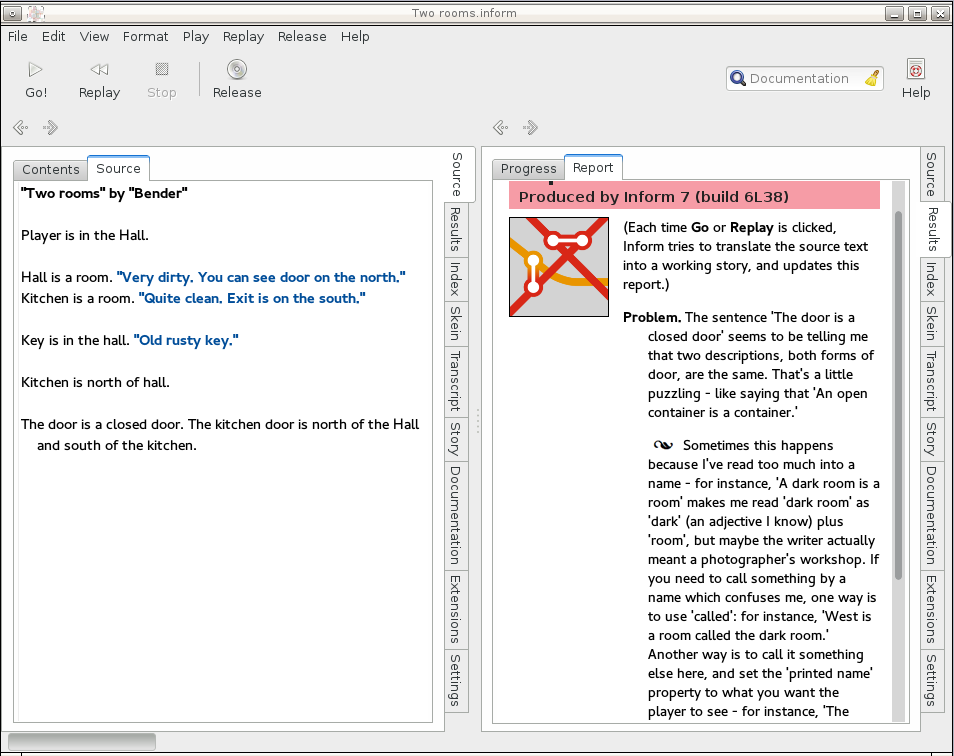Go back in left panel history
This screenshot has width=954, height=756.
pos(21,128)
